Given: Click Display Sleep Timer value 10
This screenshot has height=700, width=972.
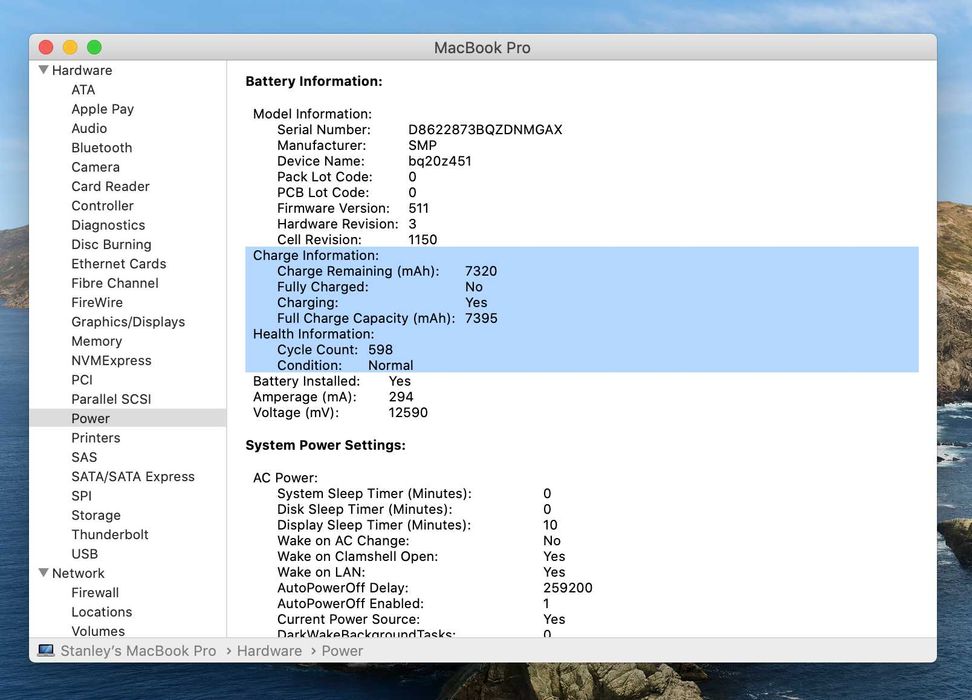Looking at the screenshot, I should (550, 525).
